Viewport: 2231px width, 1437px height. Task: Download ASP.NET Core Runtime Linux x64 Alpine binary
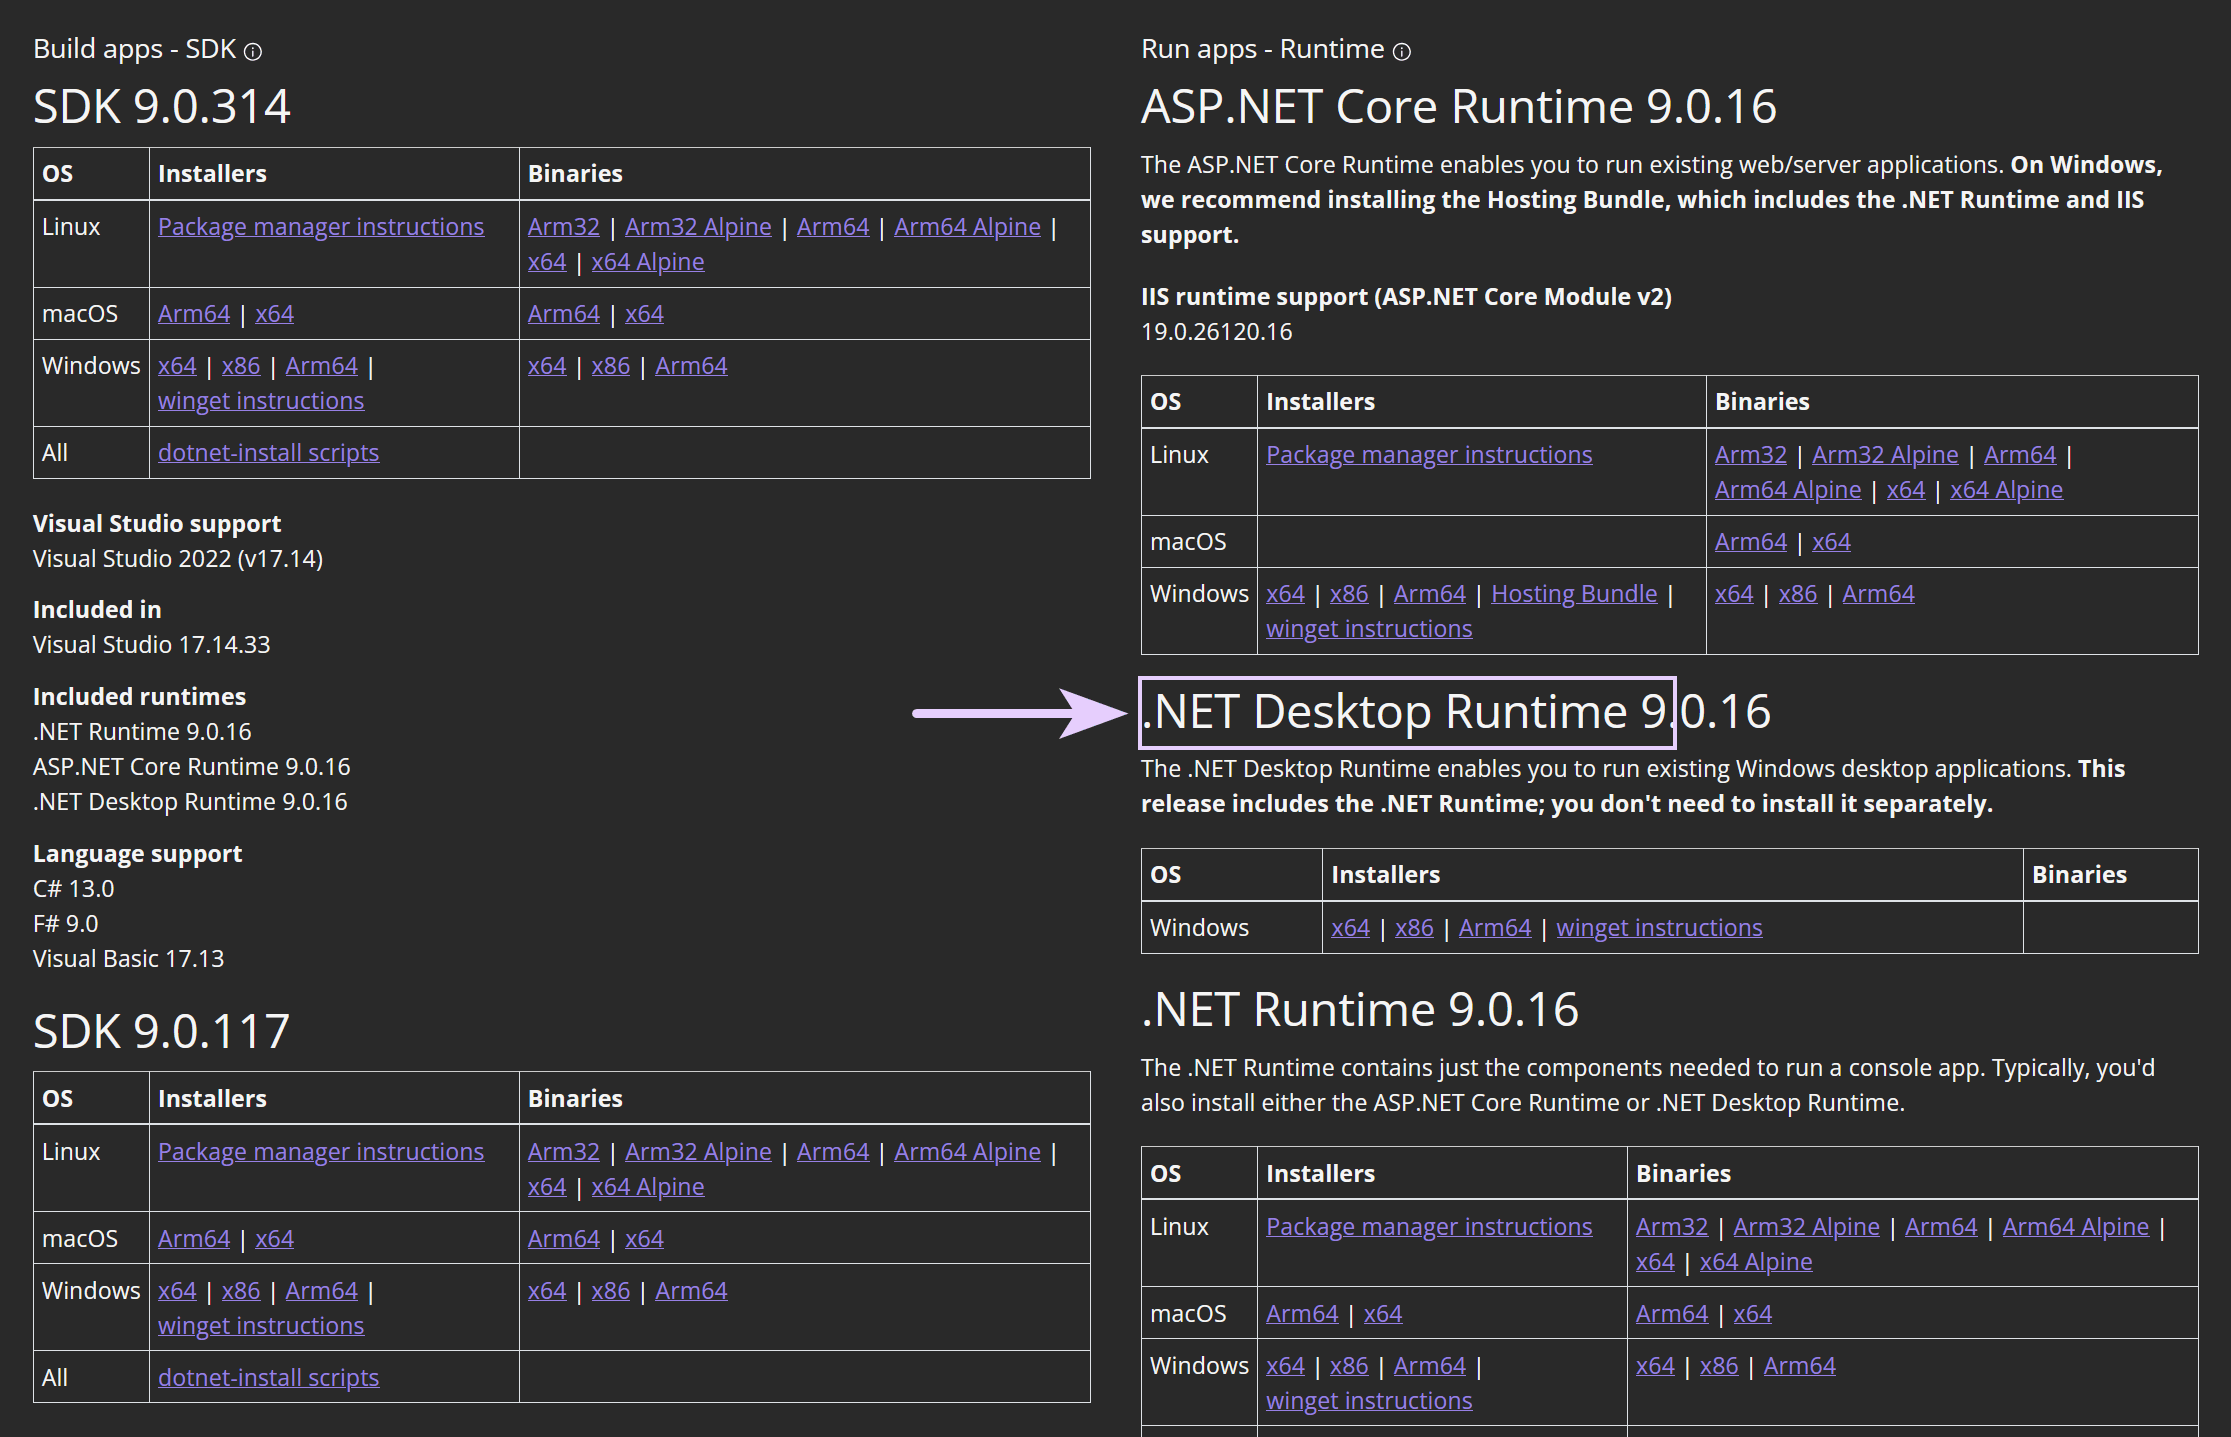(2006, 490)
